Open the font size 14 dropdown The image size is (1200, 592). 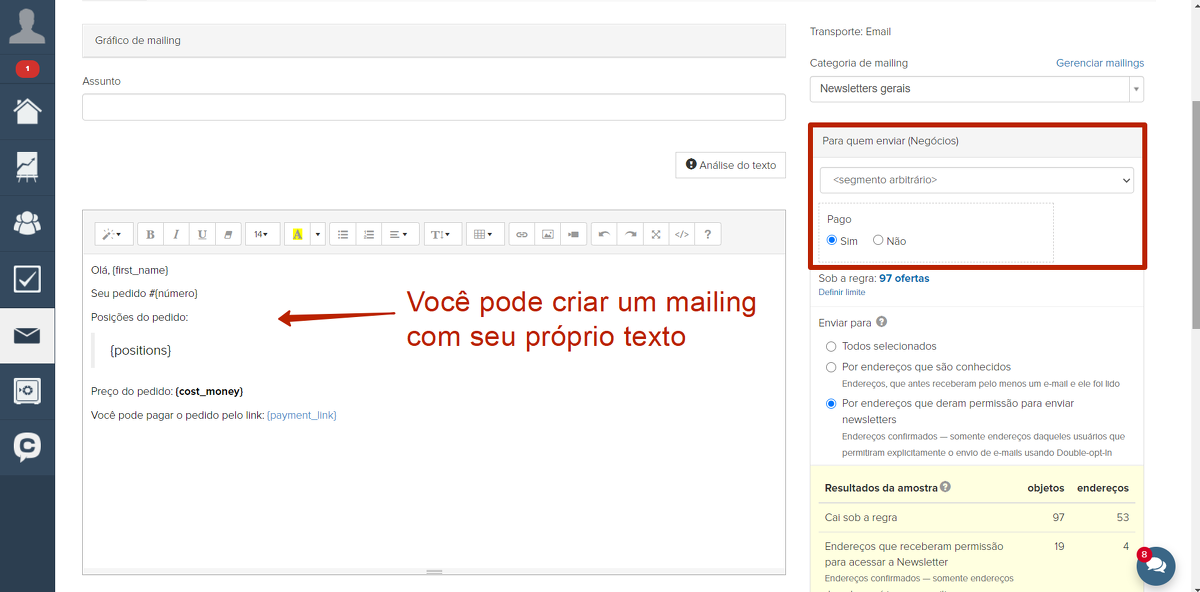coord(261,234)
